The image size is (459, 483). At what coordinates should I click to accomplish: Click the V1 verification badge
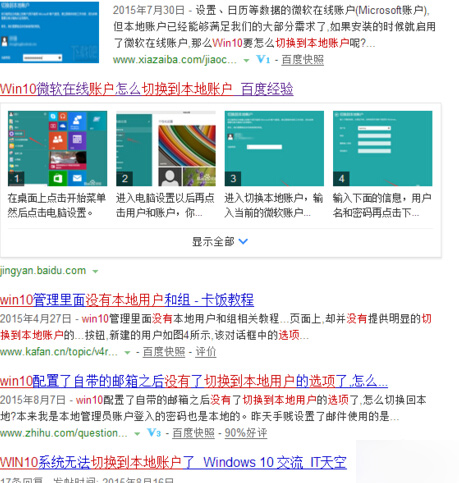point(263,59)
